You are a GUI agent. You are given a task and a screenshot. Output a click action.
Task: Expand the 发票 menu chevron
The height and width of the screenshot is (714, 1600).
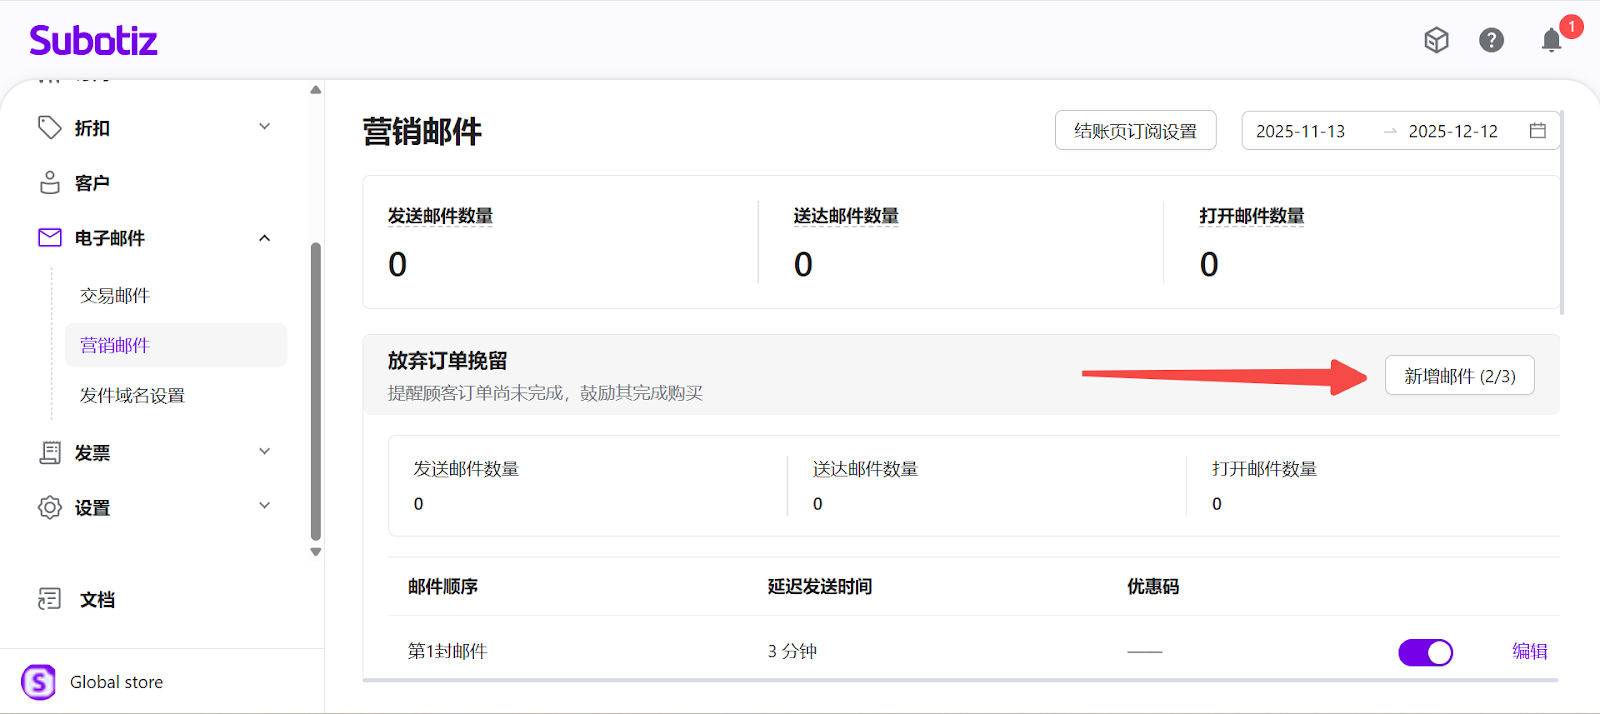[x=265, y=452]
